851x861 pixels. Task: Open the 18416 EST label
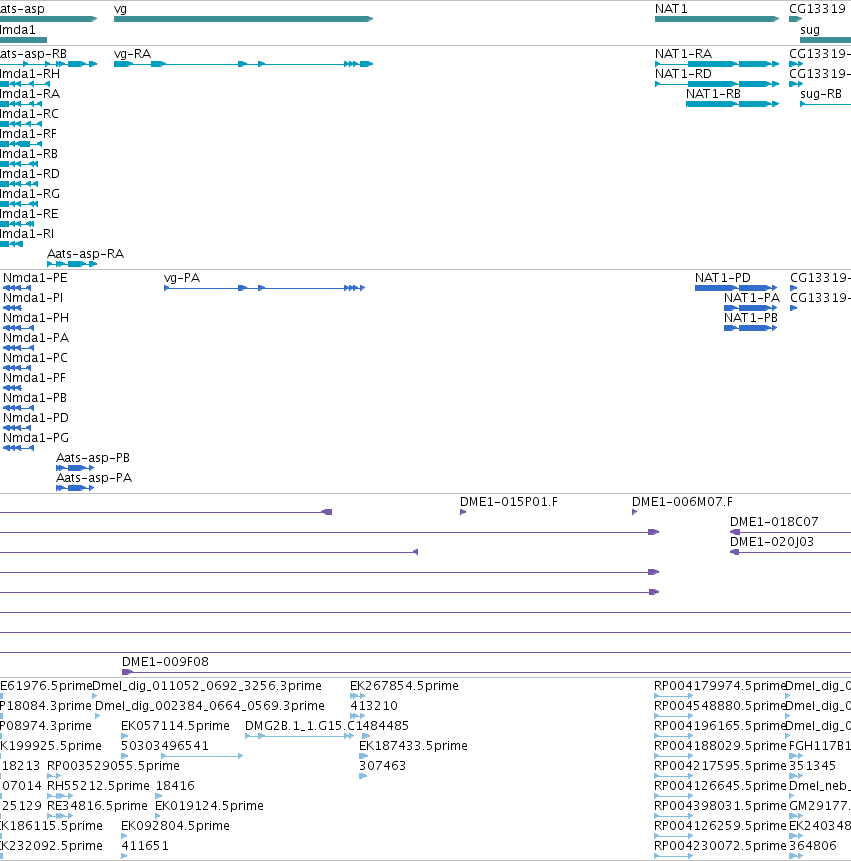[175, 786]
